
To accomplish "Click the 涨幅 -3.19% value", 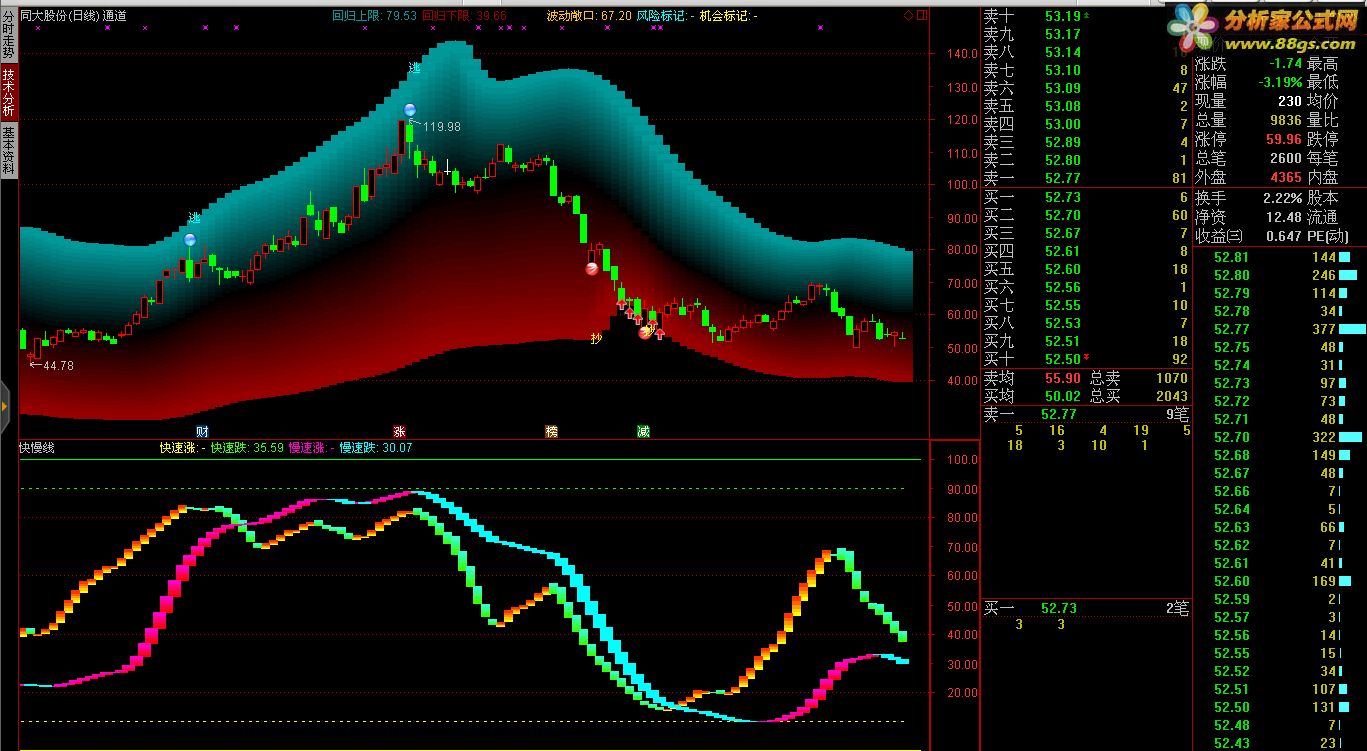I will (1280, 82).
